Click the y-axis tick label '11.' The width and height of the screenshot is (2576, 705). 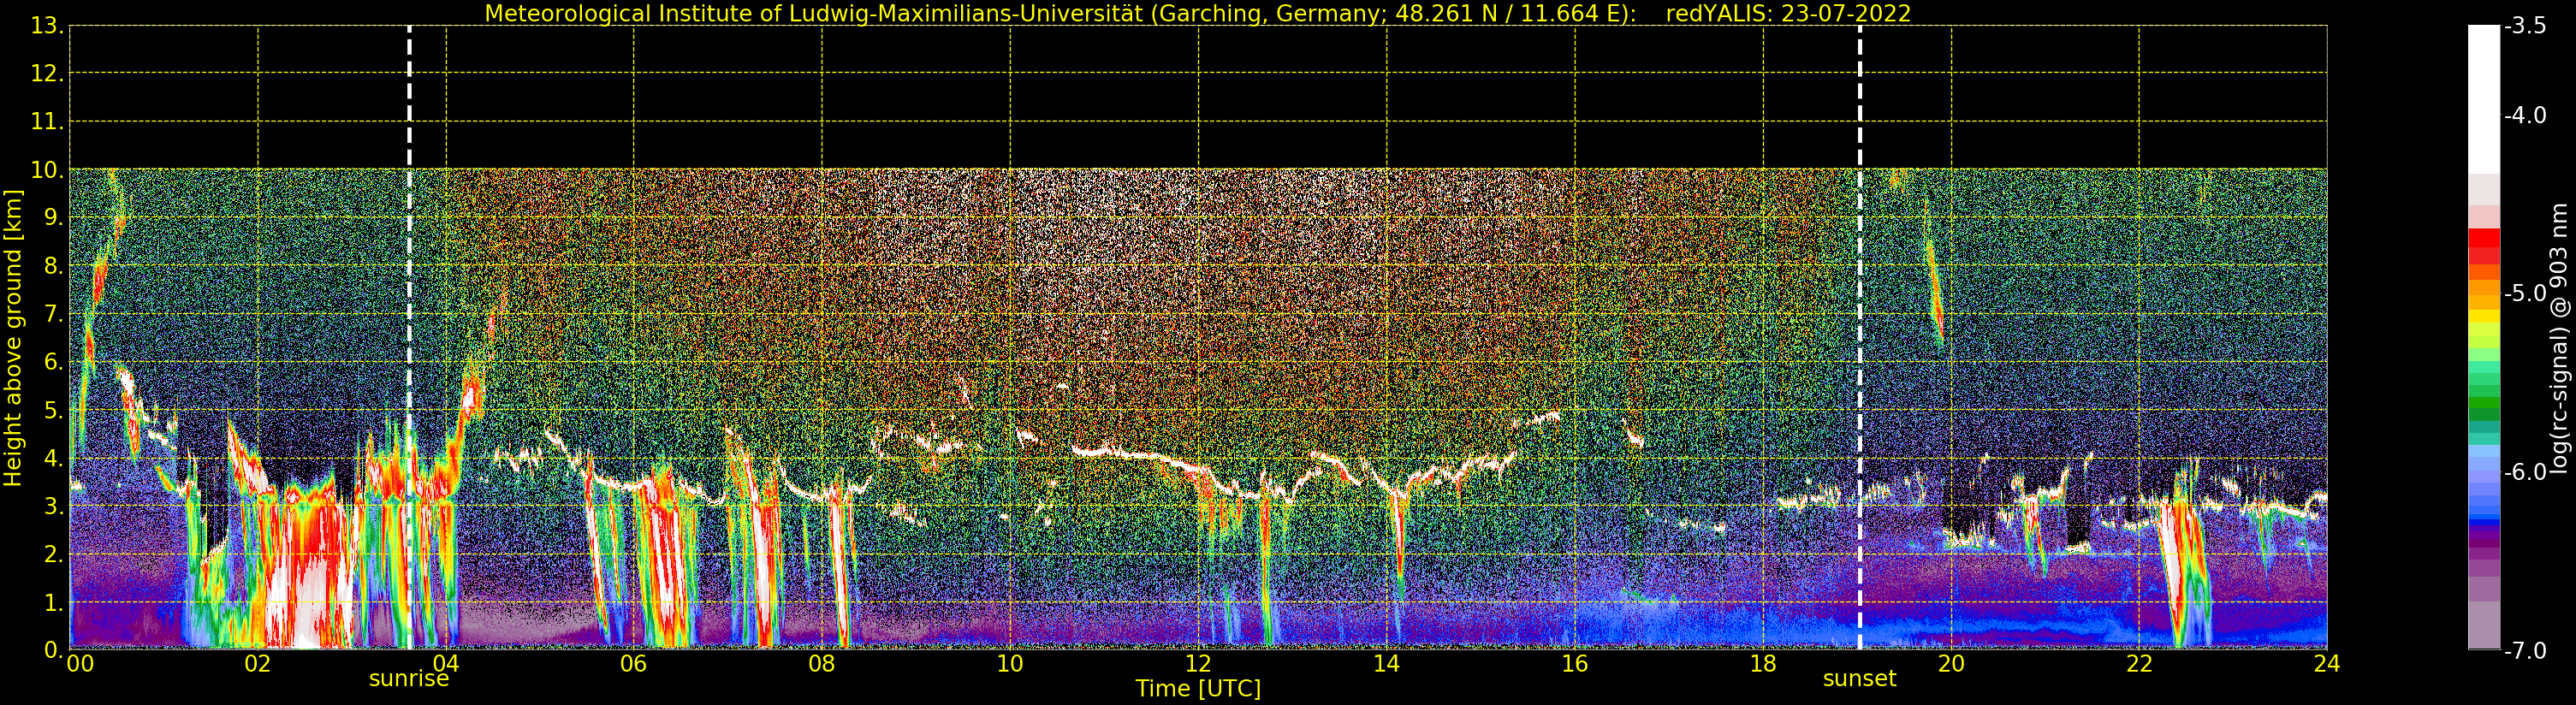(47, 122)
